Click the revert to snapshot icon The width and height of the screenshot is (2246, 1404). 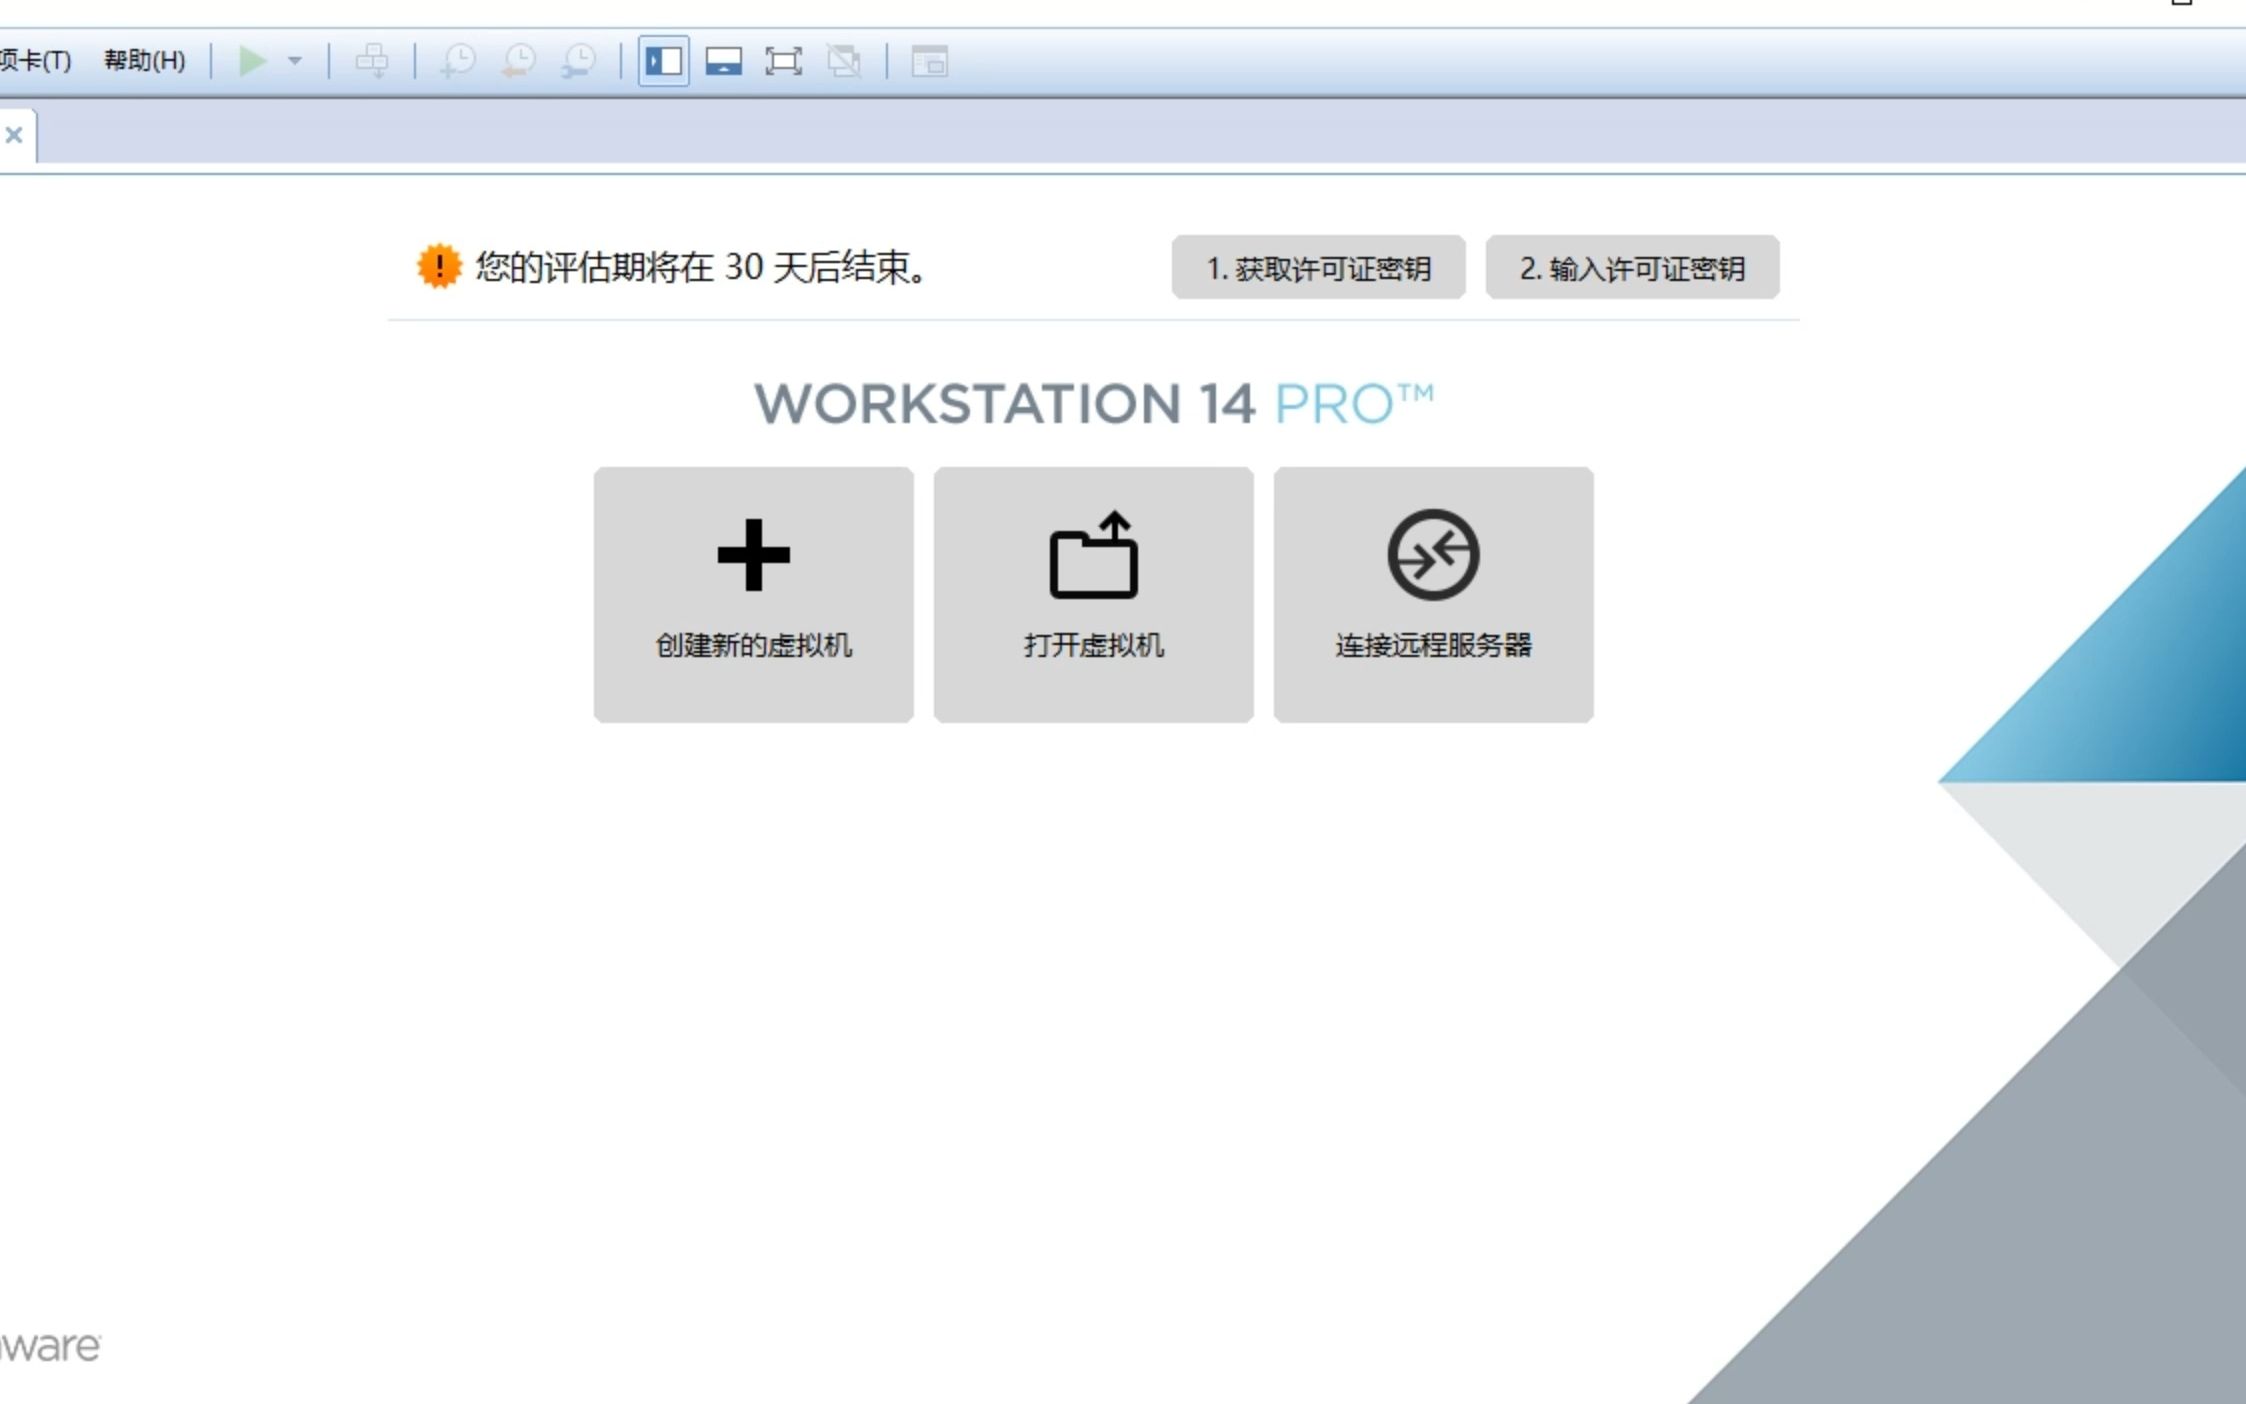coord(519,61)
